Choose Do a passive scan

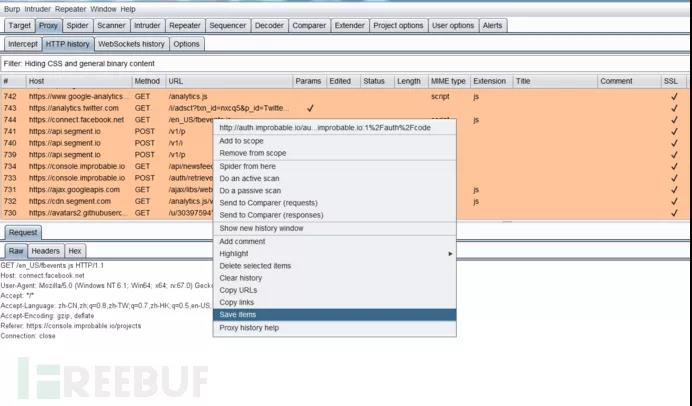point(335,191)
